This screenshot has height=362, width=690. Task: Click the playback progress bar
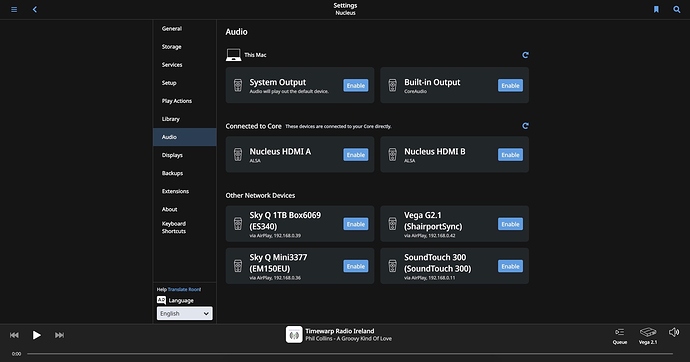[350, 354]
